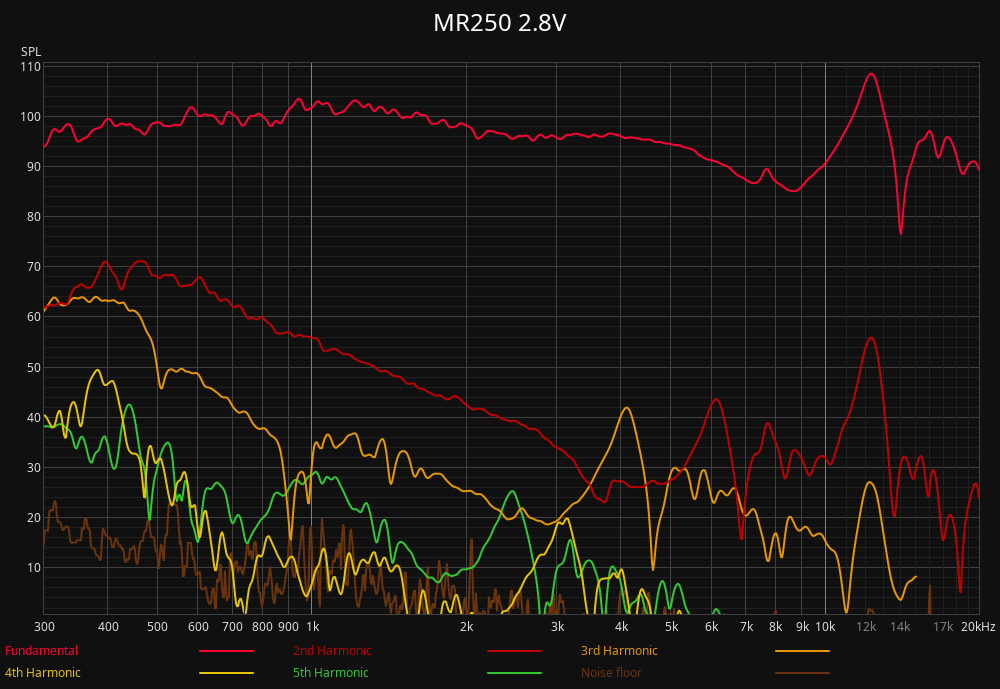Click the 900 frequency axis label

click(288, 626)
